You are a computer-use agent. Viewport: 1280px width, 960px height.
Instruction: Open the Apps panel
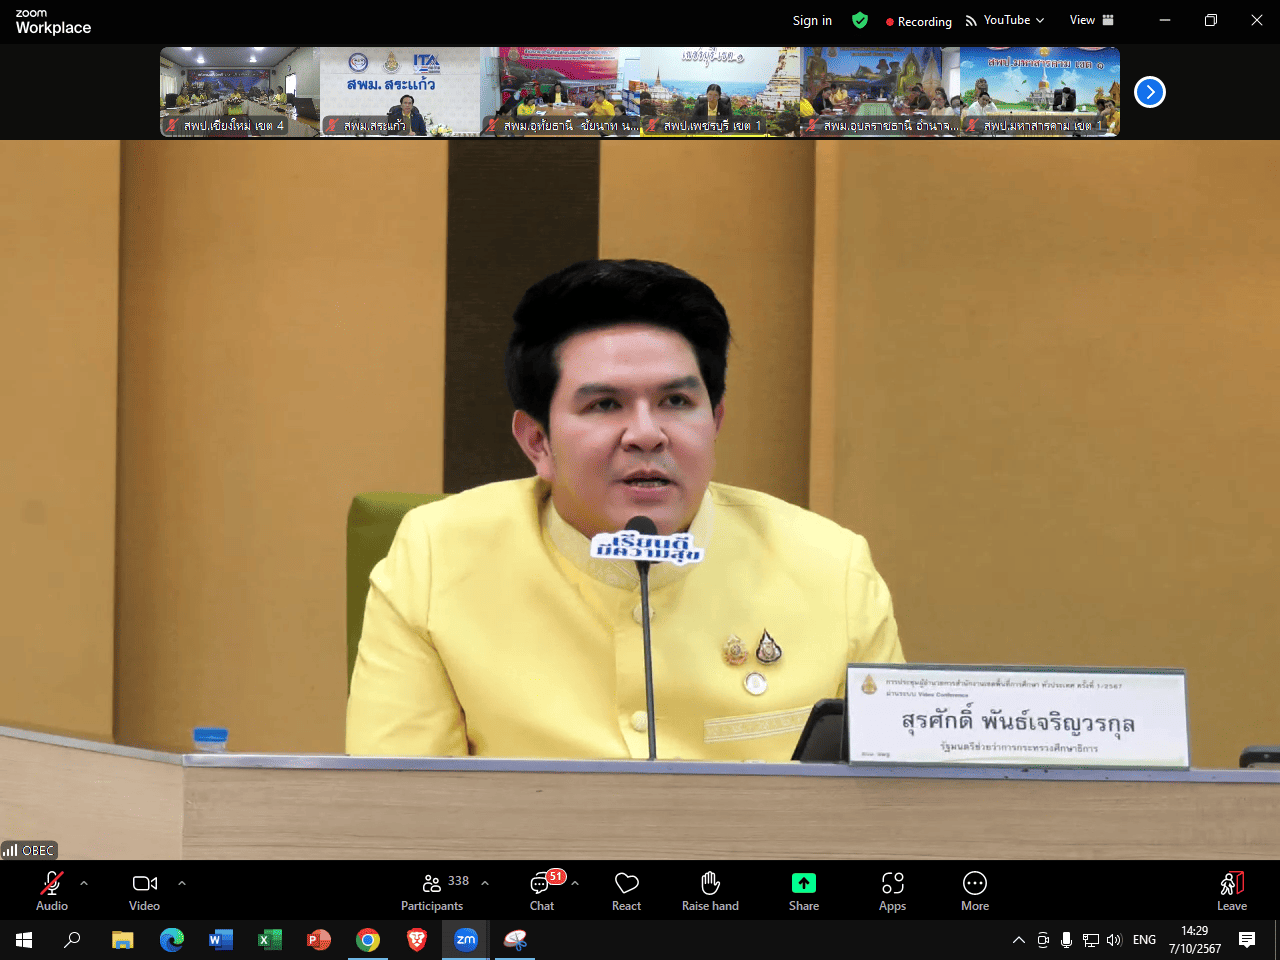click(892, 891)
